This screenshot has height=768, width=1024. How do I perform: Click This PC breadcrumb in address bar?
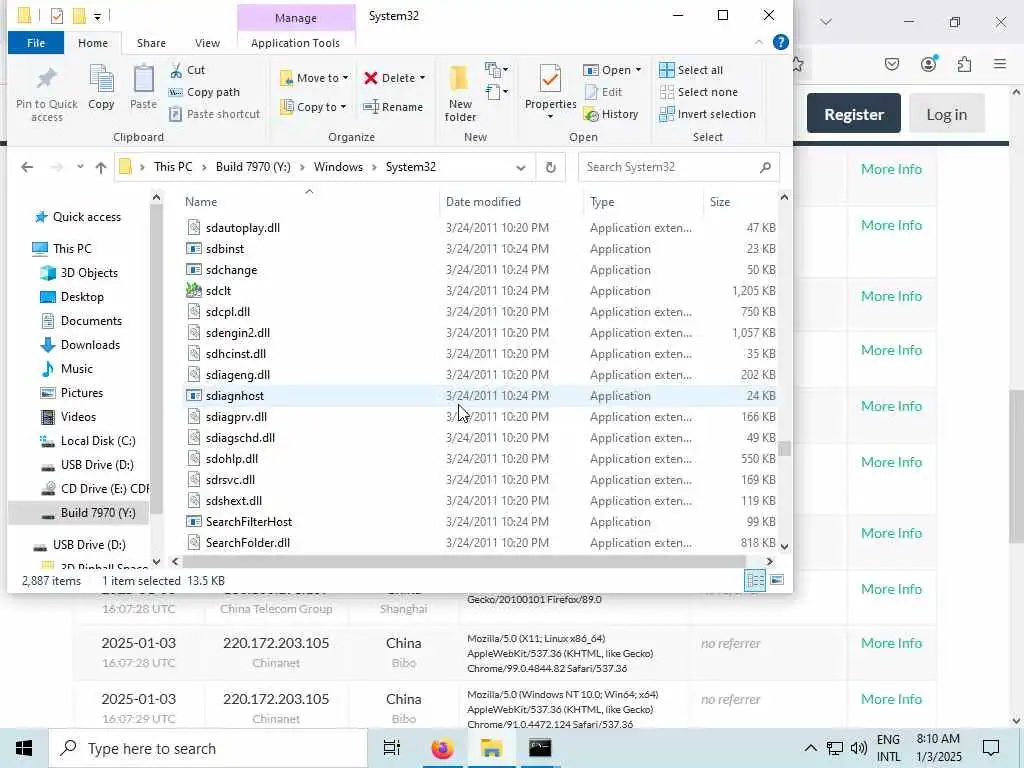click(173, 167)
